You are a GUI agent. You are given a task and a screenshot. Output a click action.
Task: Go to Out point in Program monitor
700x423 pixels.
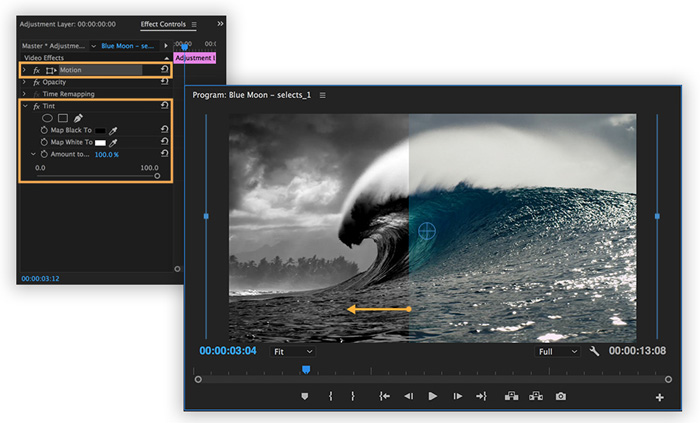point(481,396)
